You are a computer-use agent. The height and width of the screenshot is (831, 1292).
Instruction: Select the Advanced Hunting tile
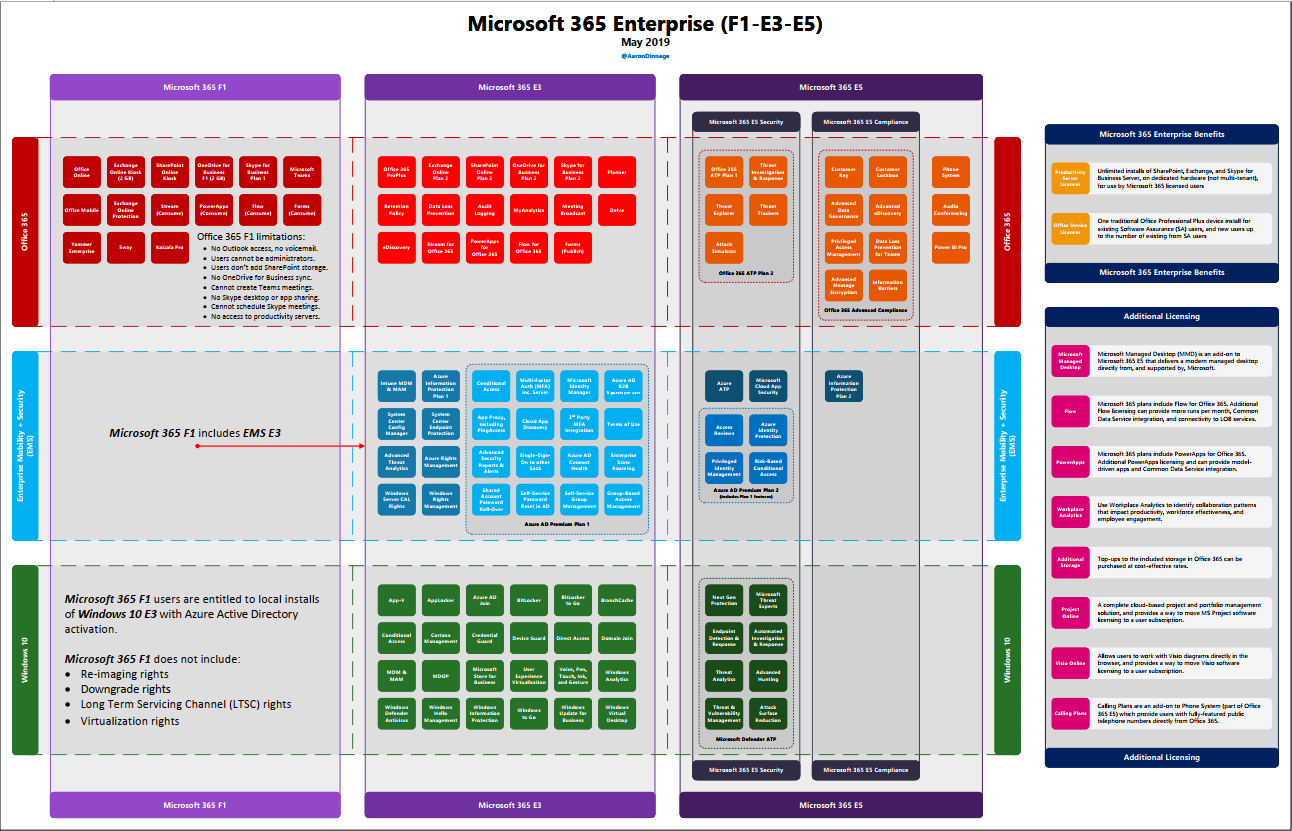click(768, 676)
